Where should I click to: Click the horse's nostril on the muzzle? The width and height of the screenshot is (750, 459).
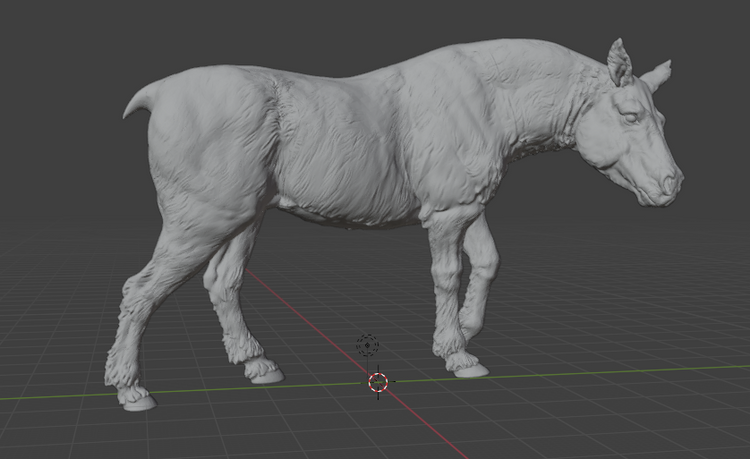(666, 185)
